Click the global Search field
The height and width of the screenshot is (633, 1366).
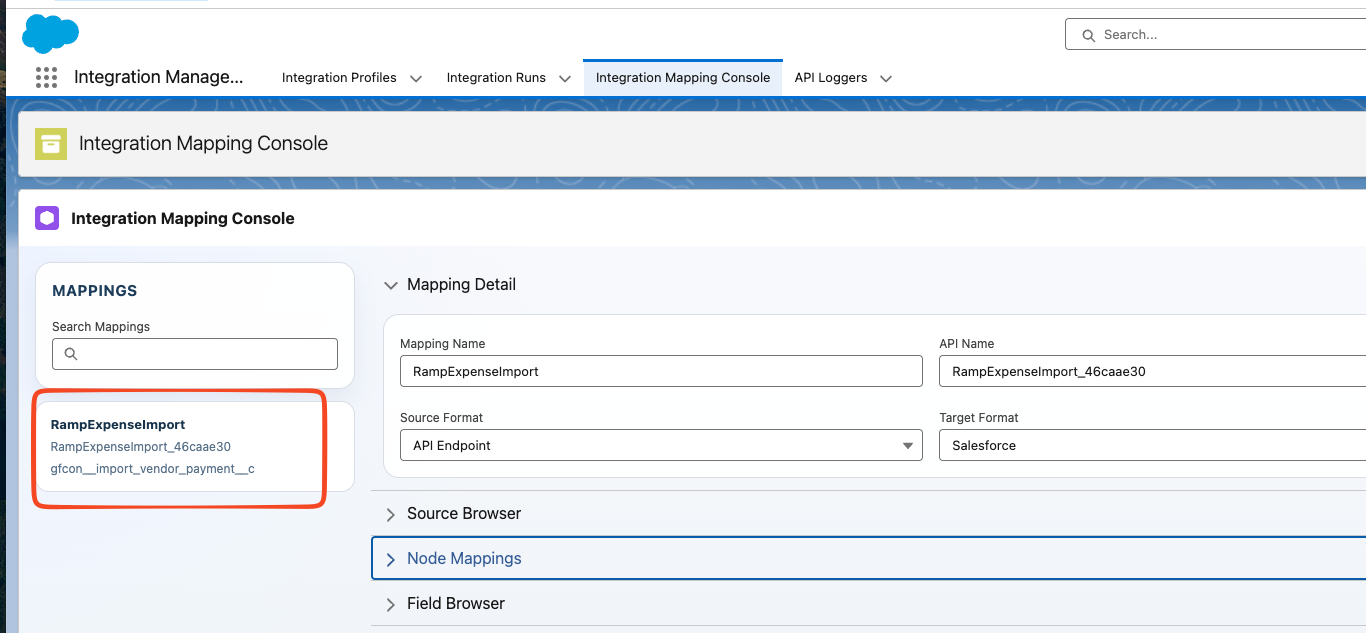(1215, 35)
